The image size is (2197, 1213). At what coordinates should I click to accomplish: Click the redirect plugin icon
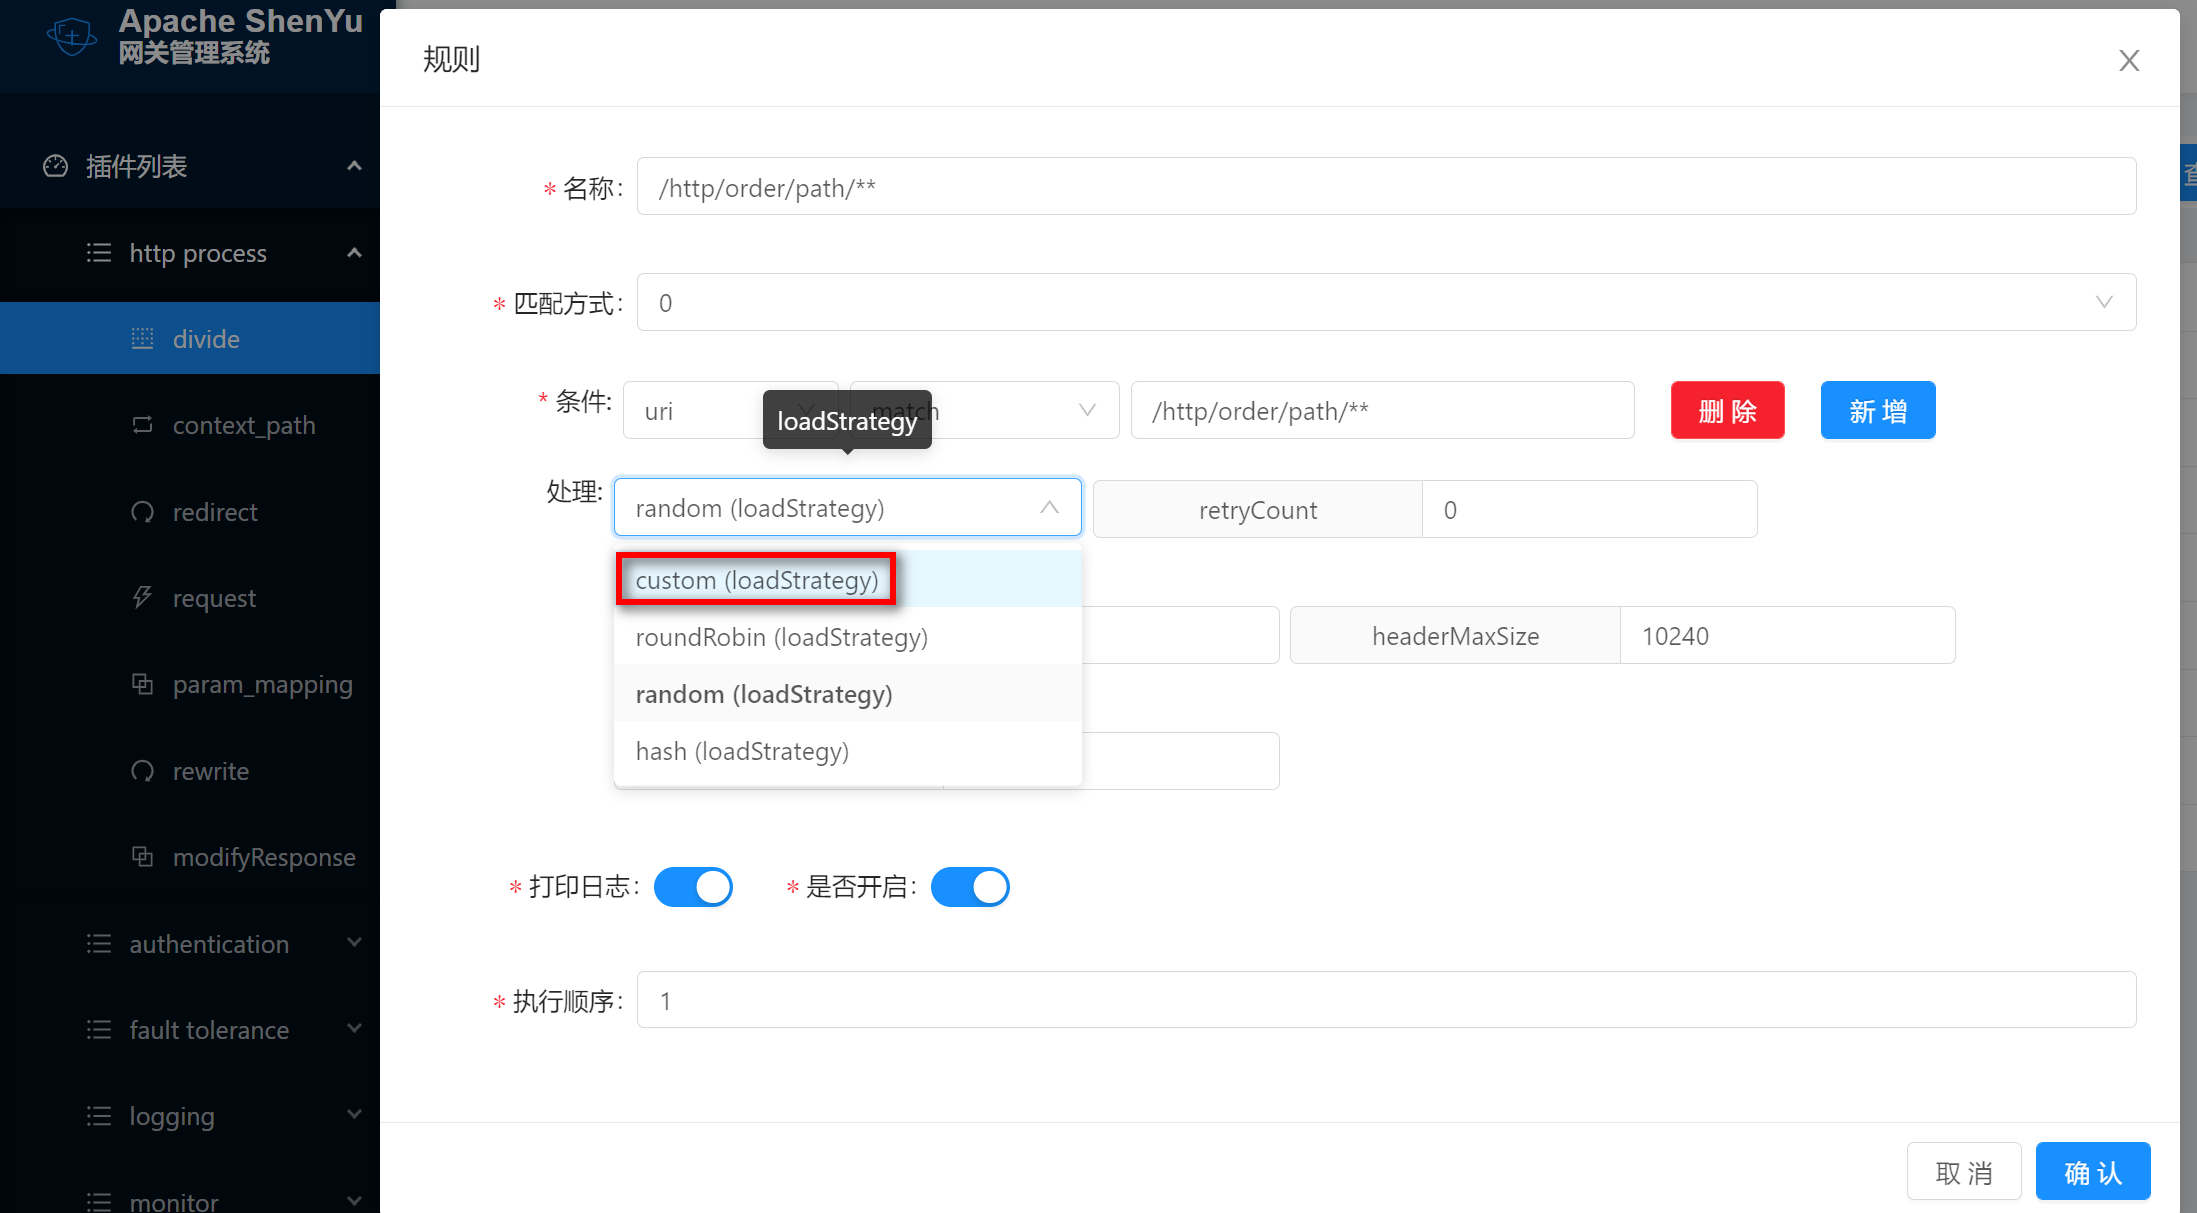[x=142, y=512]
